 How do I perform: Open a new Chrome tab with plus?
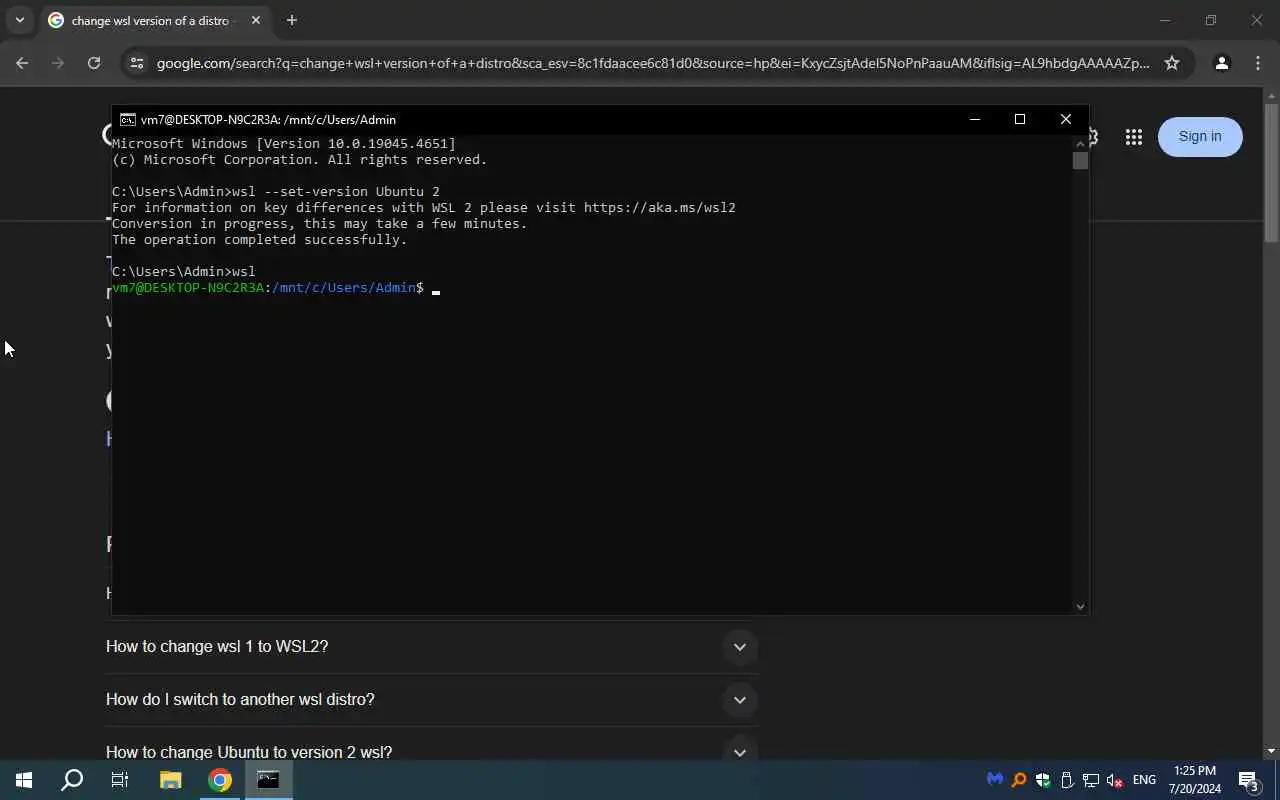tap(291, 20)
